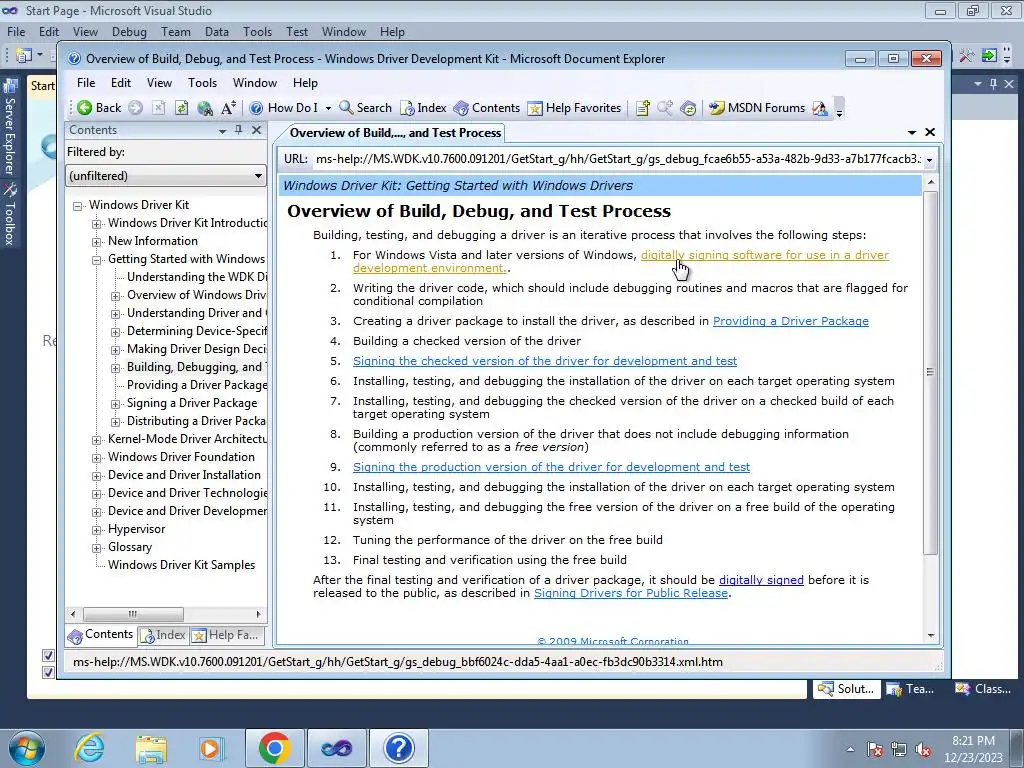Click the Solut... tab in Visual Studio

coord(846,689)
